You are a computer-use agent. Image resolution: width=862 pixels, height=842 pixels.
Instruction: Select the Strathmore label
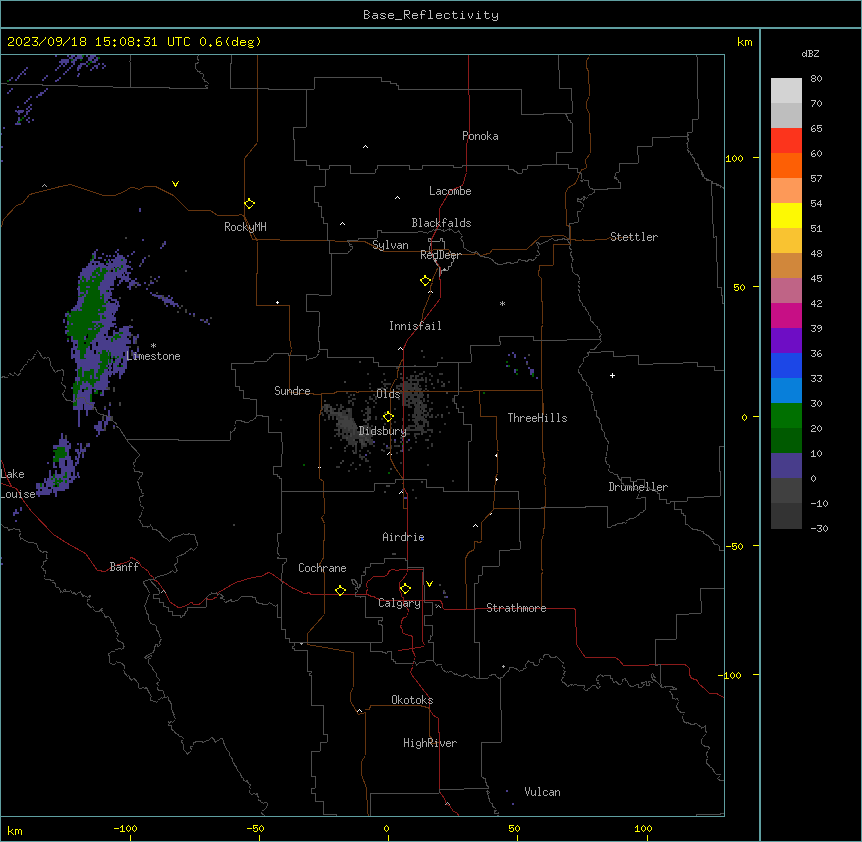coord(516,608)
